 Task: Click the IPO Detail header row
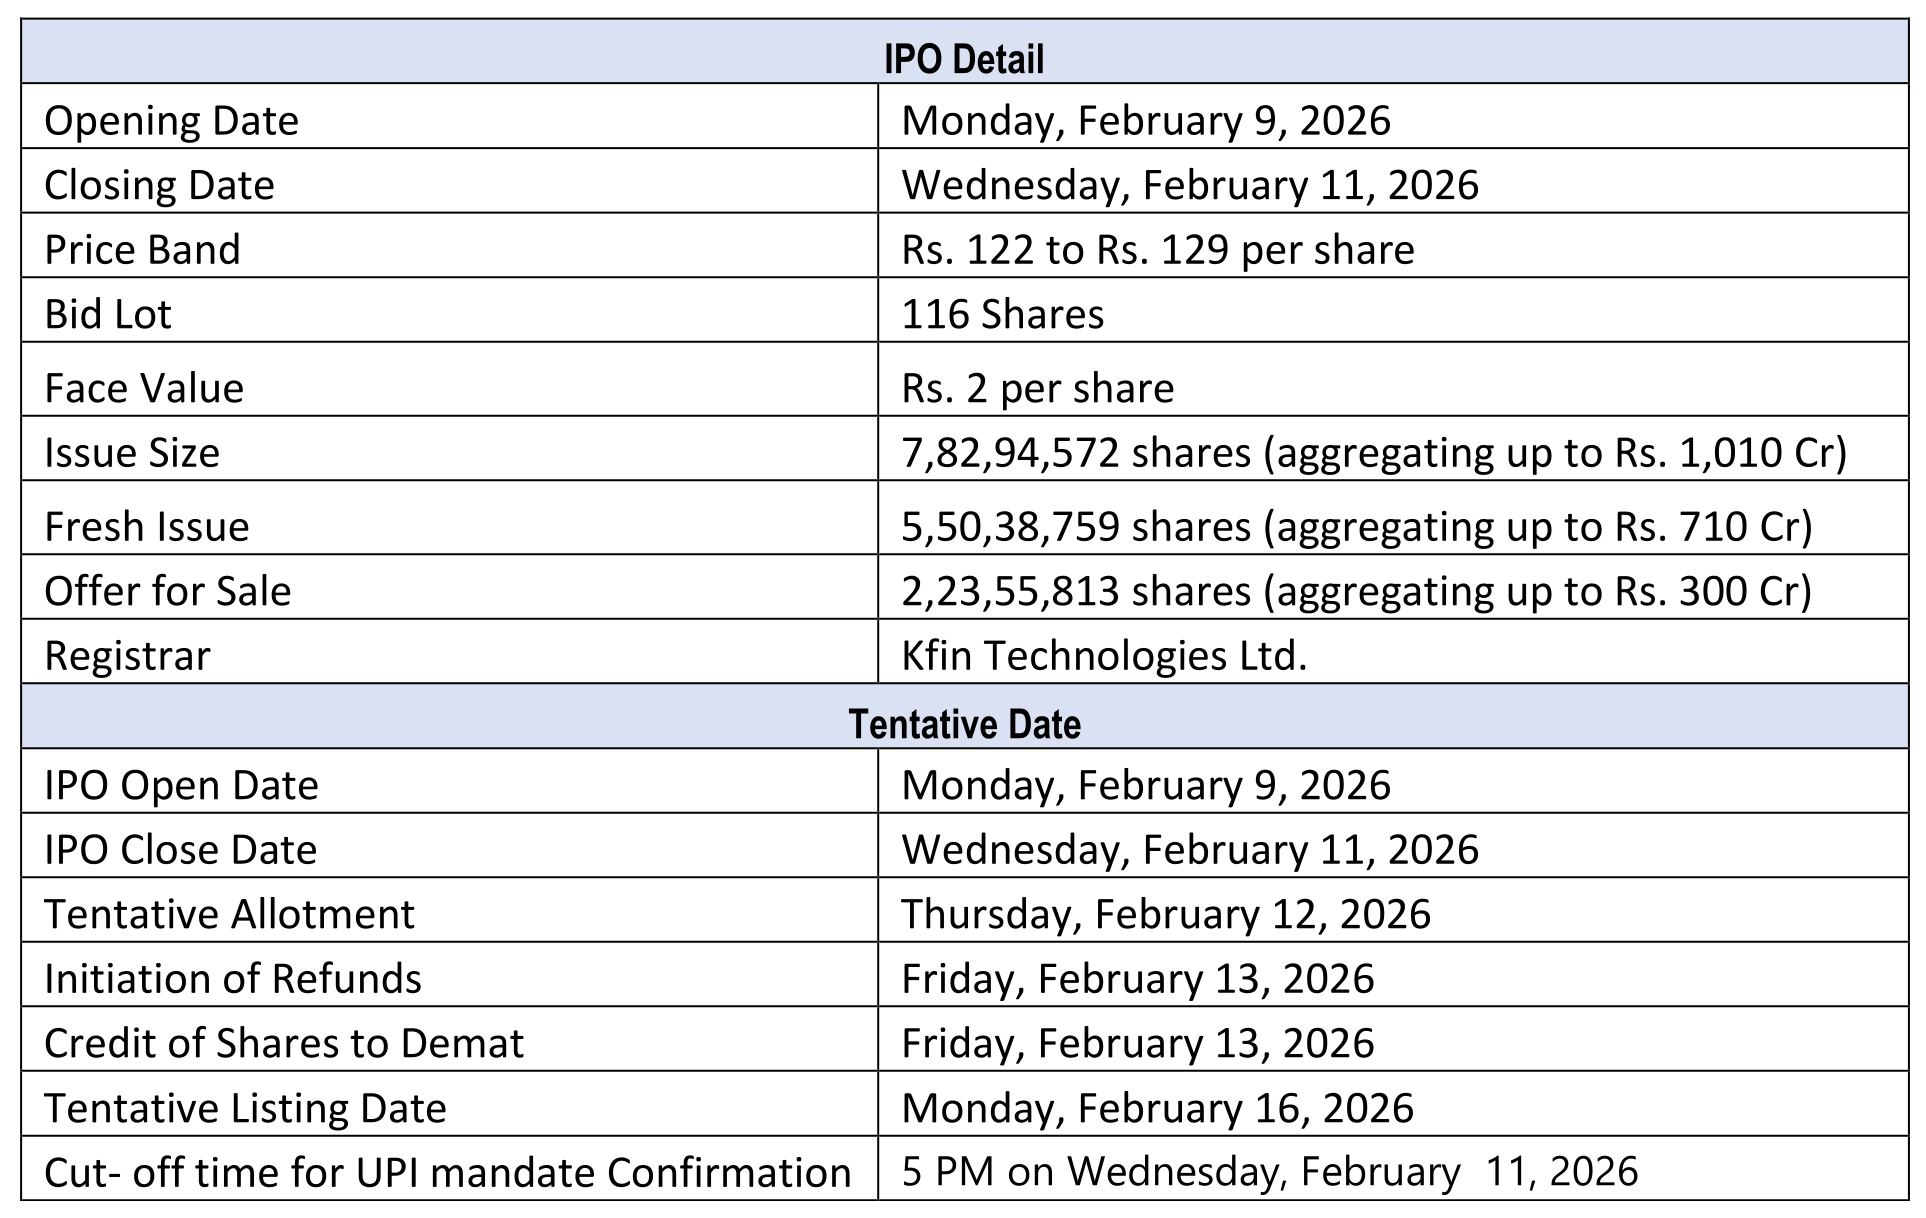coord(963,59)
